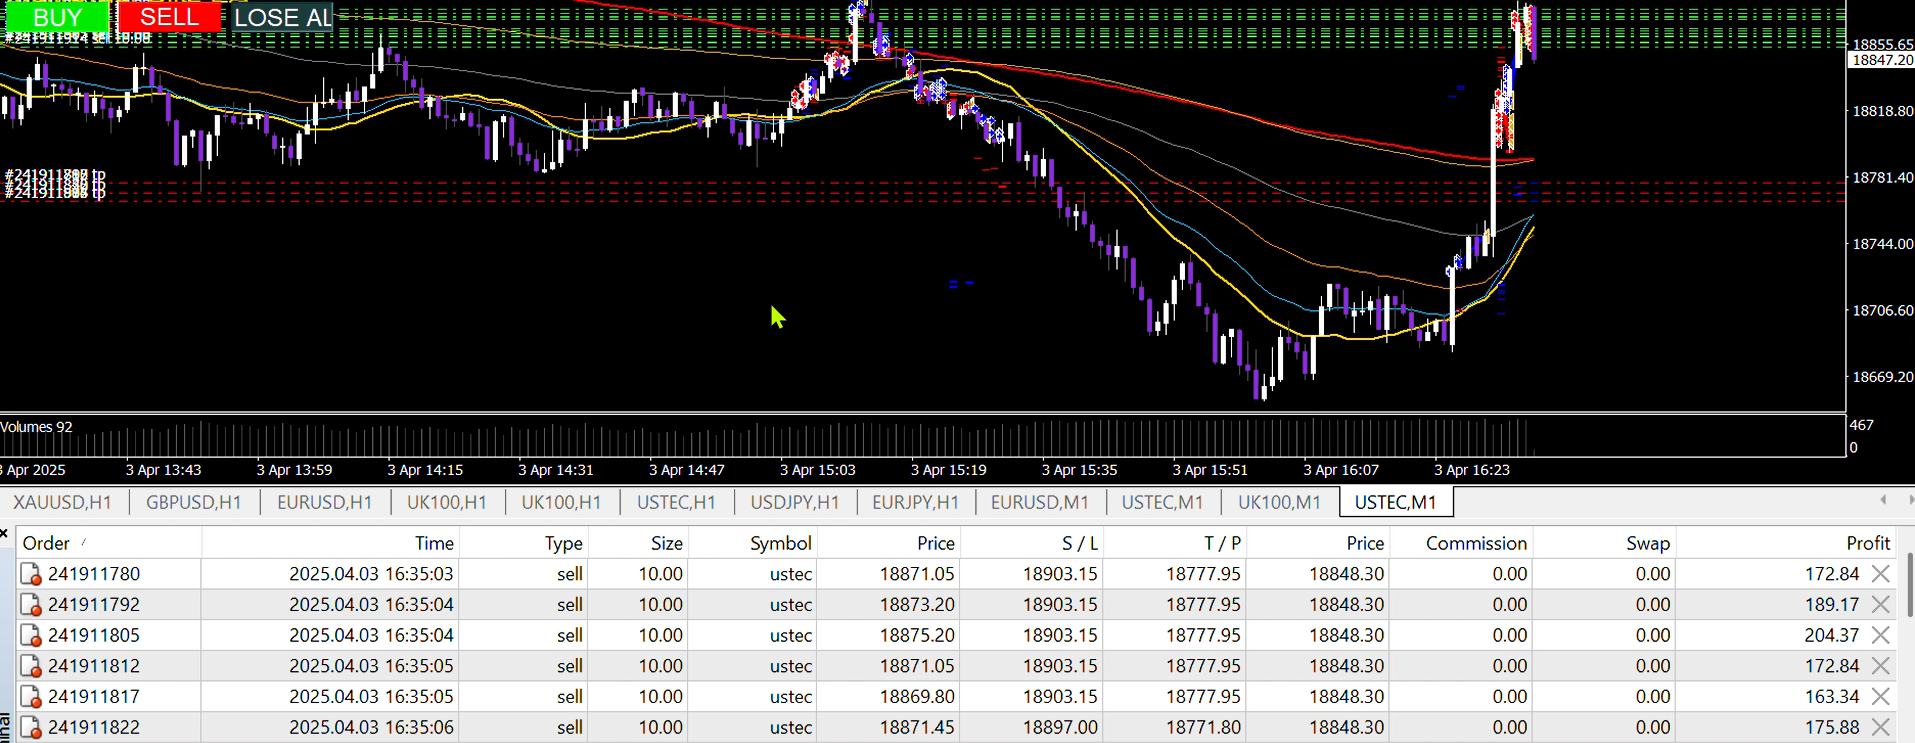Close order 241911822 via its X icon
Viewport: 1915px width, 743px height.
click(1881, 727)
